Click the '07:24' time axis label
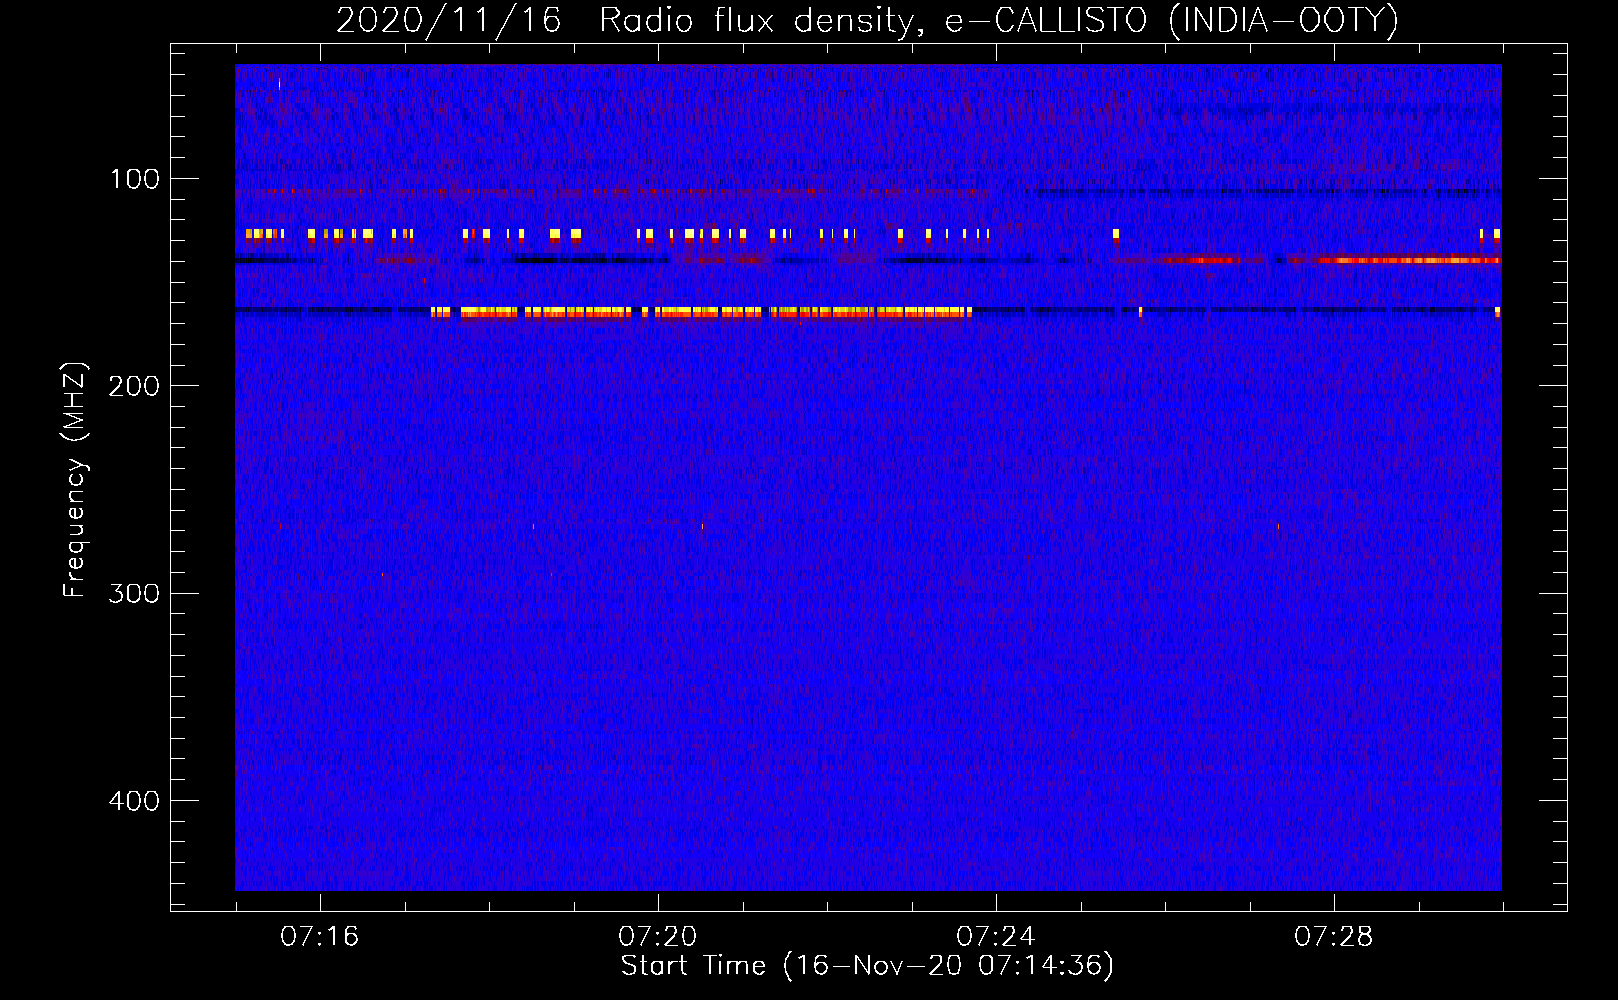1618x1000 pixels. click(995, 936)
